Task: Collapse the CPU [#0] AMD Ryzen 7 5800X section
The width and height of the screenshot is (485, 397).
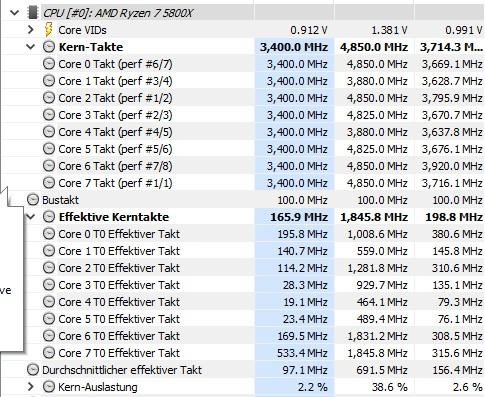Action: [14, 13]
